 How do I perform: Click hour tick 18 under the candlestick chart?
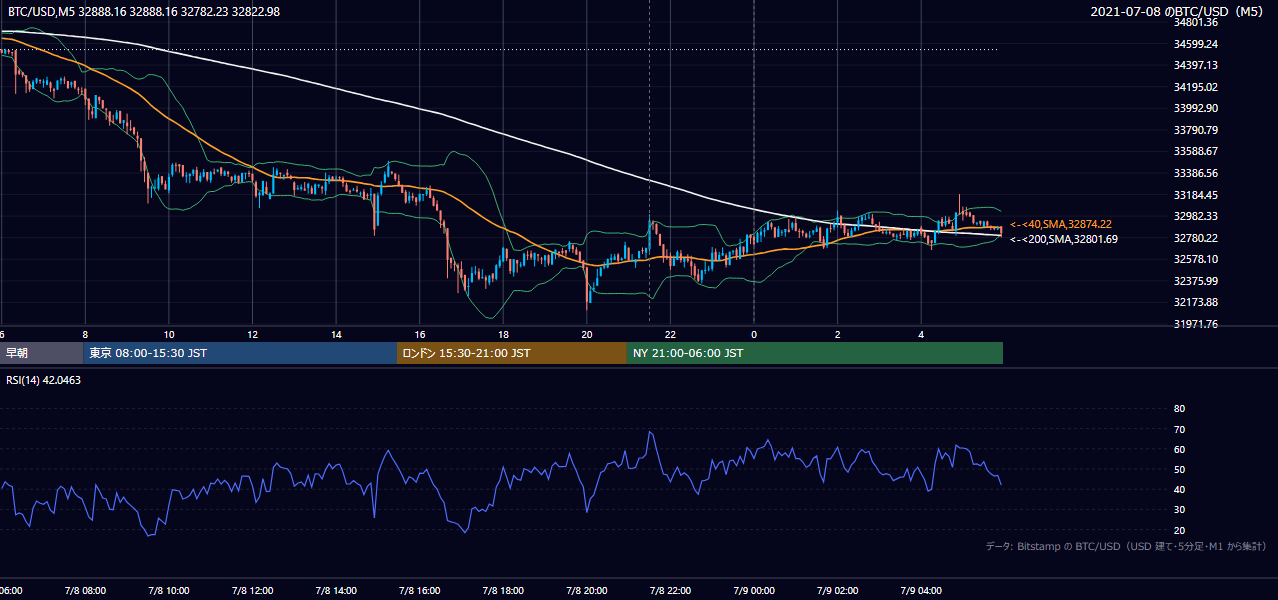[x=504, y=335]
